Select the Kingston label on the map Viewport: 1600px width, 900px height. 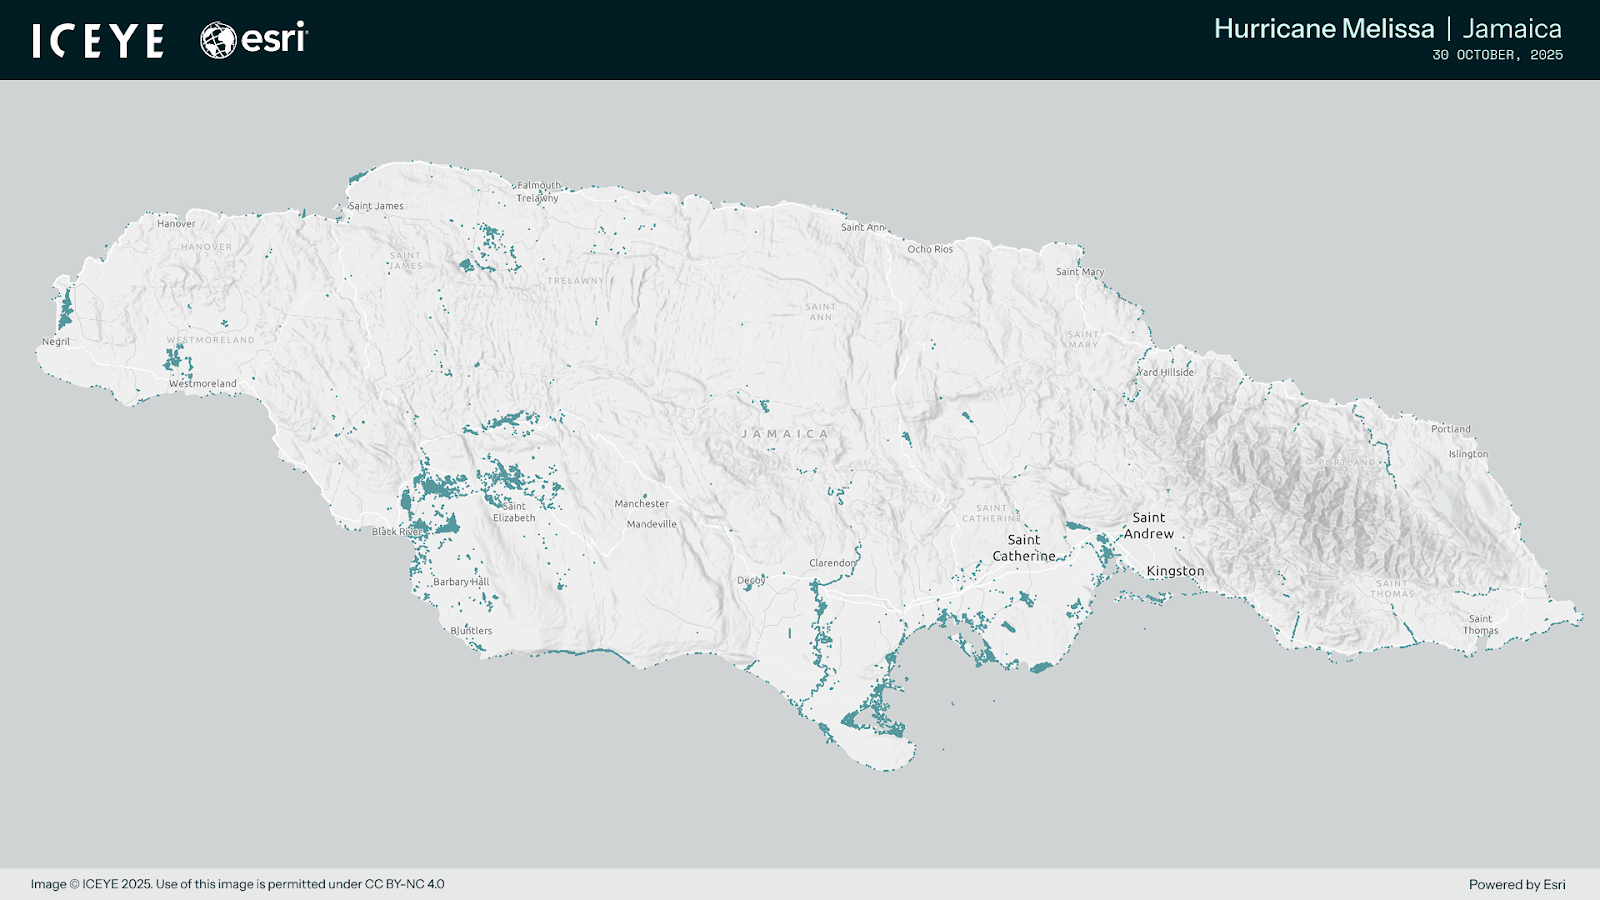pyautogui.click(x=1175, y=571)
